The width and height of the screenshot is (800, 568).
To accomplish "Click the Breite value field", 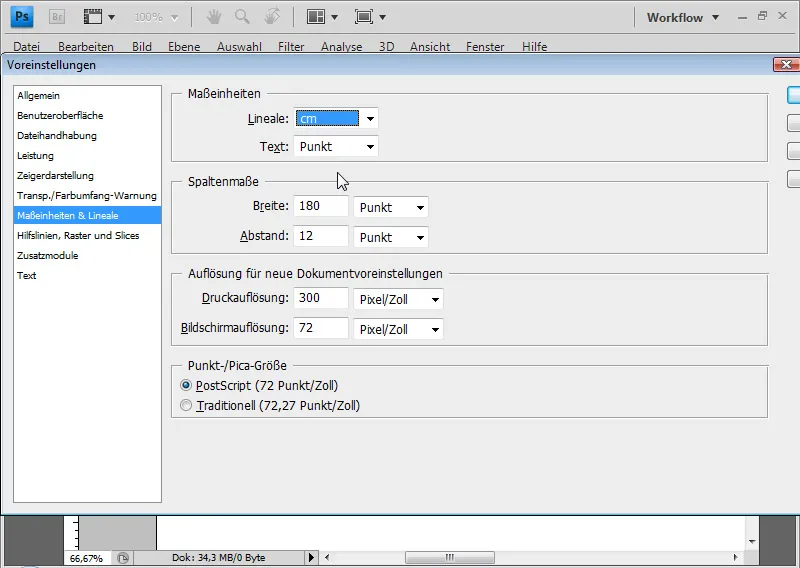I will tap(321, 206).
